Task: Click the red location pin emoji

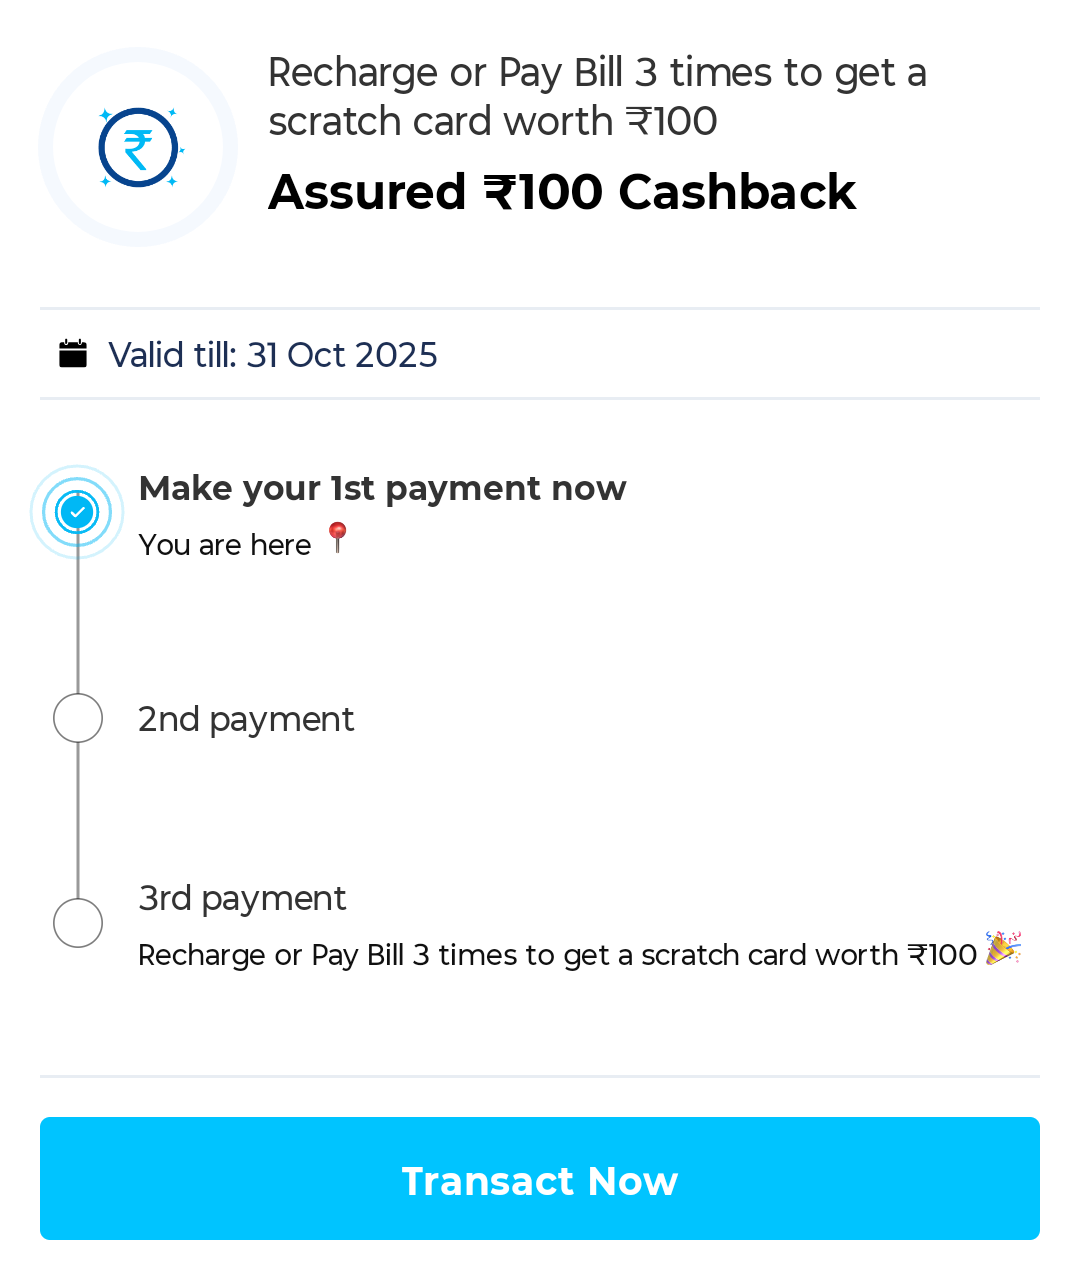Action: pos(337,538)
